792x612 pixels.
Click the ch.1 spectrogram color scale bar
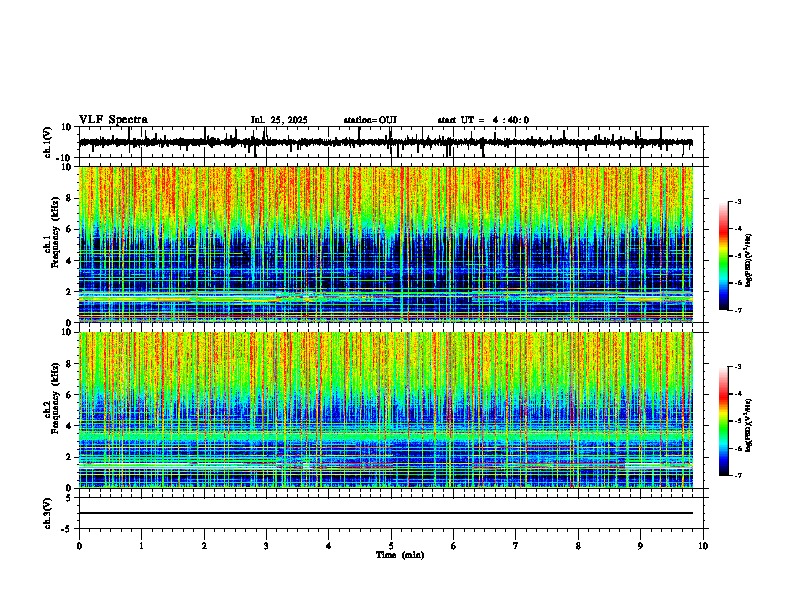pos(723,256)
